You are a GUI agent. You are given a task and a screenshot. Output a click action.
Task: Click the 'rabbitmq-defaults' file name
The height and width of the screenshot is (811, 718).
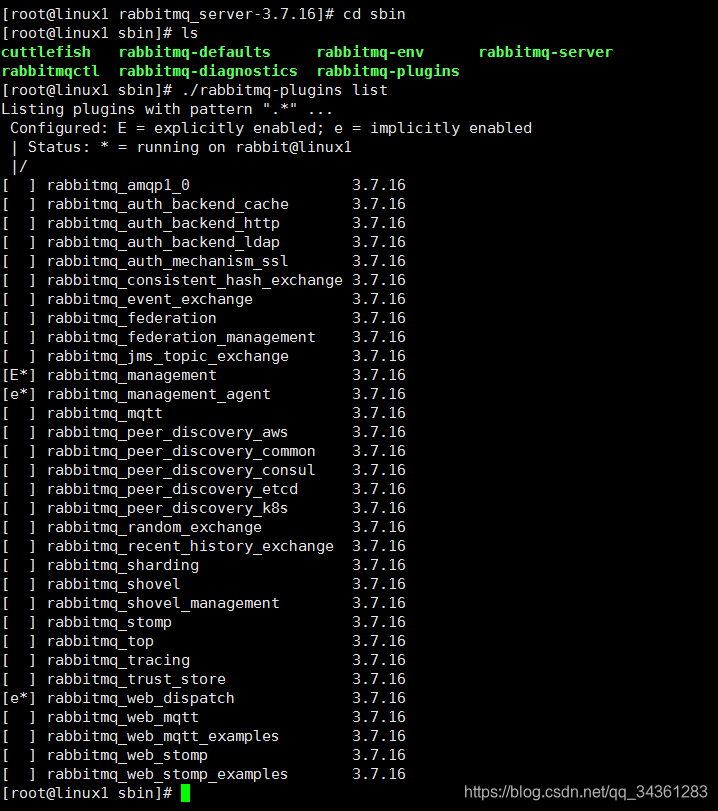[x=195, y=52]
